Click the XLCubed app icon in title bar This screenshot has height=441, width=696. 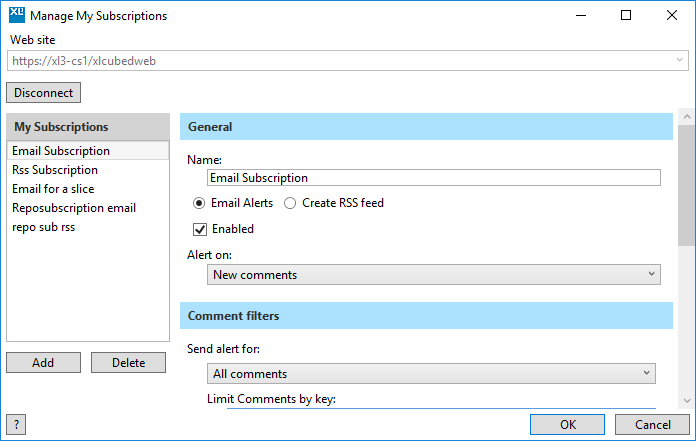pos(17,15)
